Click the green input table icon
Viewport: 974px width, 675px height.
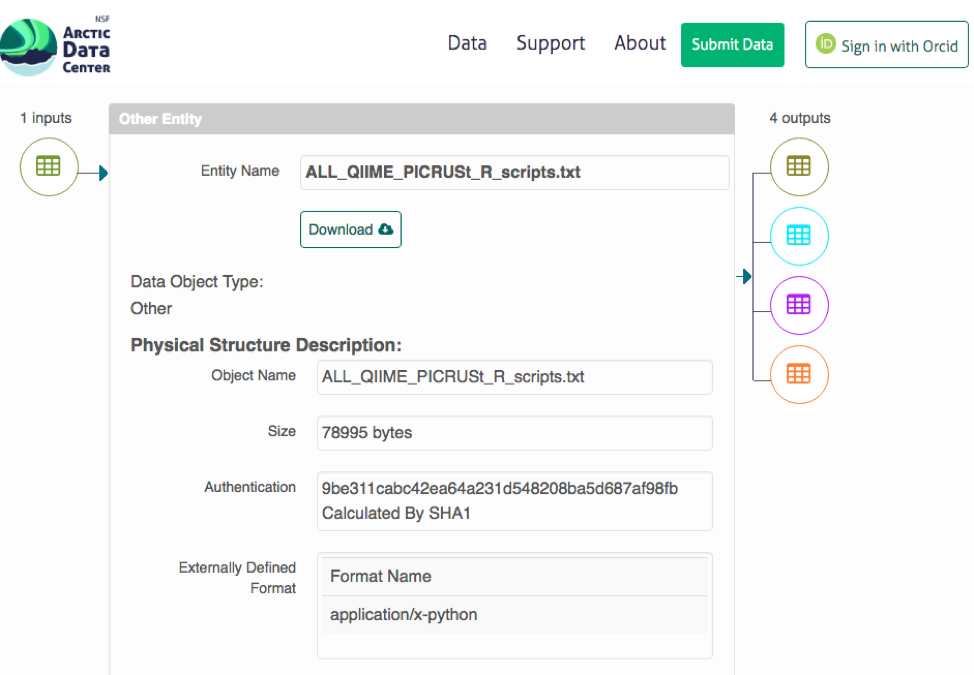48,167
